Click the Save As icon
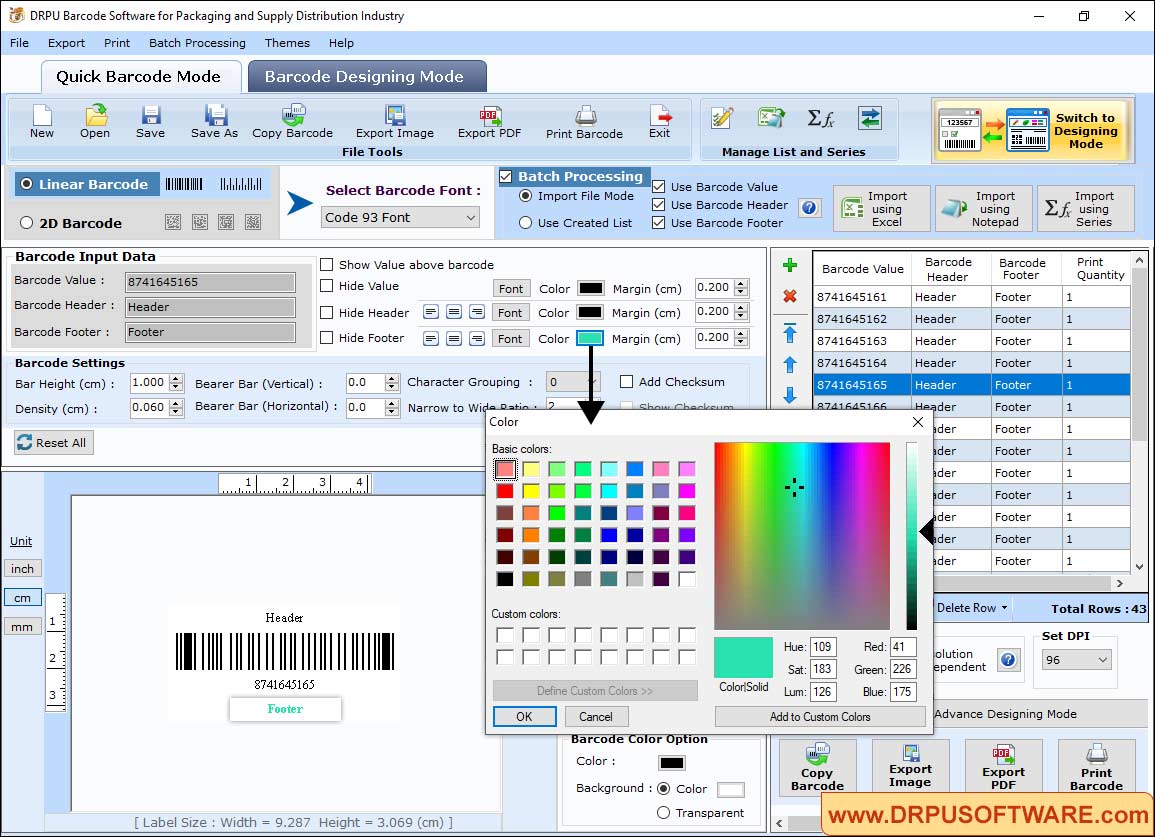The width and height of the screenshot is (1155, 837). [x=215, y=116]
